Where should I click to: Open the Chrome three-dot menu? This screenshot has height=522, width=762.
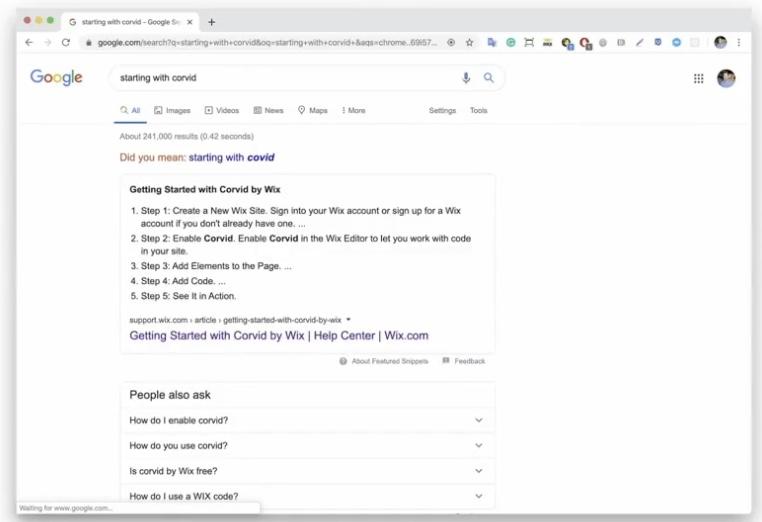coord(739,43)
